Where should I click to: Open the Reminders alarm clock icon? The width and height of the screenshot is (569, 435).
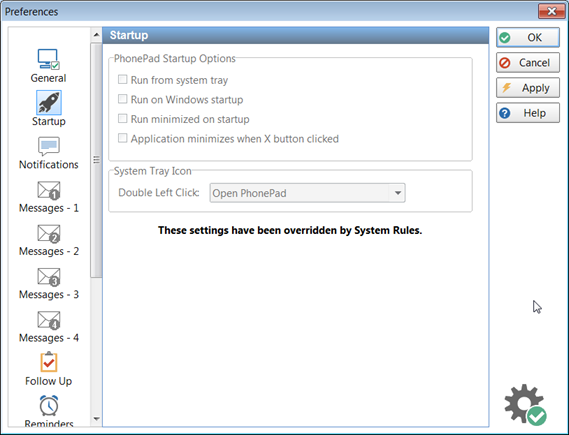point(49,406)
